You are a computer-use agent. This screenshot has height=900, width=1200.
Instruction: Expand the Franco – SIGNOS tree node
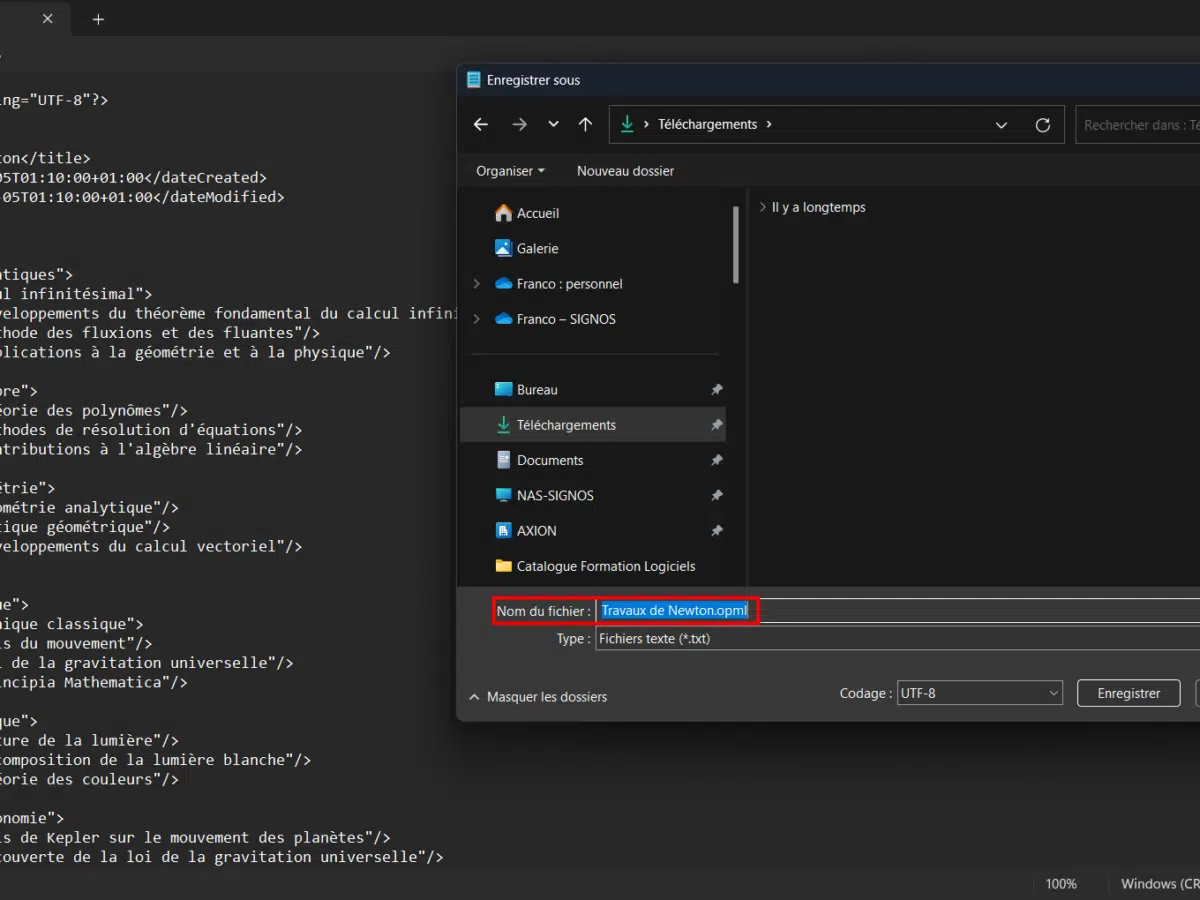click(477, 319)
